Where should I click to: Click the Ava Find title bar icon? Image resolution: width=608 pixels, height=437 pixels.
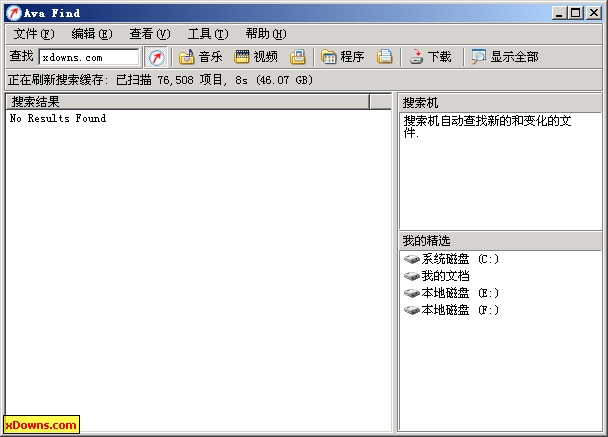[14, 13]
